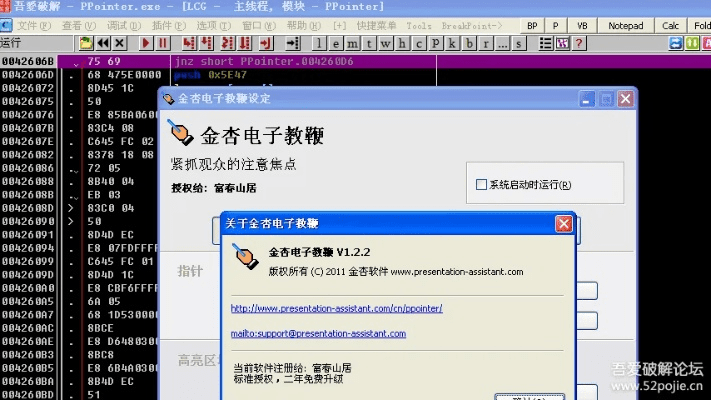Click the BP button
This screenshot has width=711, height=400.
(532, 26)
